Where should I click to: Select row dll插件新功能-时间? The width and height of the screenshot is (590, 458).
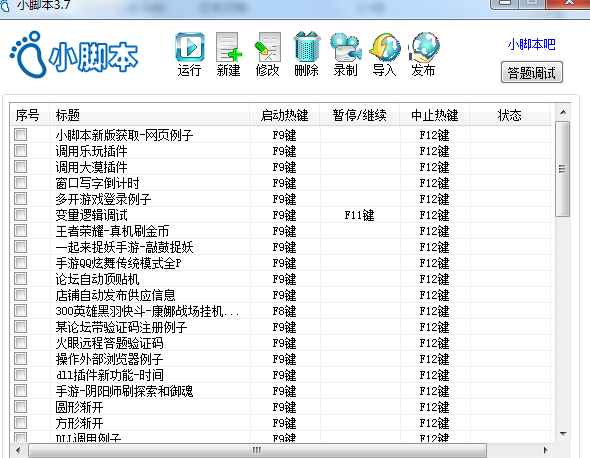pos(281,375)
